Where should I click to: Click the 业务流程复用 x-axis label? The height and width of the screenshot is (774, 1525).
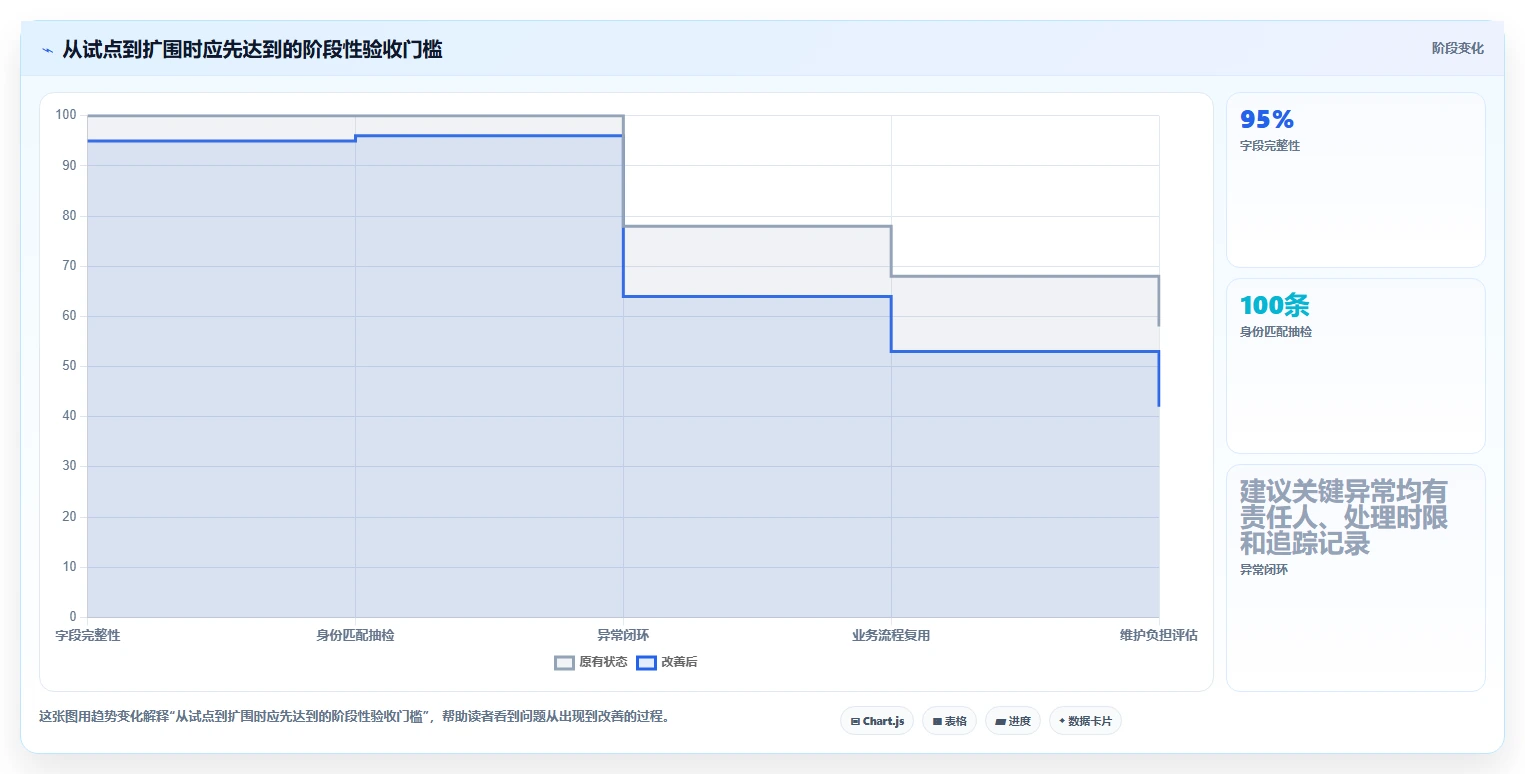click(x=891, y=635)
